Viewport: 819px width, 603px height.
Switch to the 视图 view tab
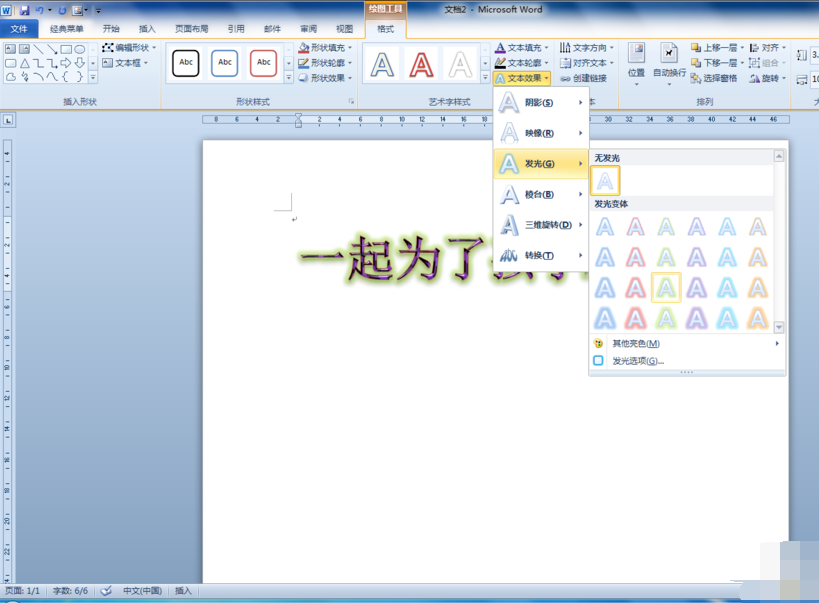[344, 29]
